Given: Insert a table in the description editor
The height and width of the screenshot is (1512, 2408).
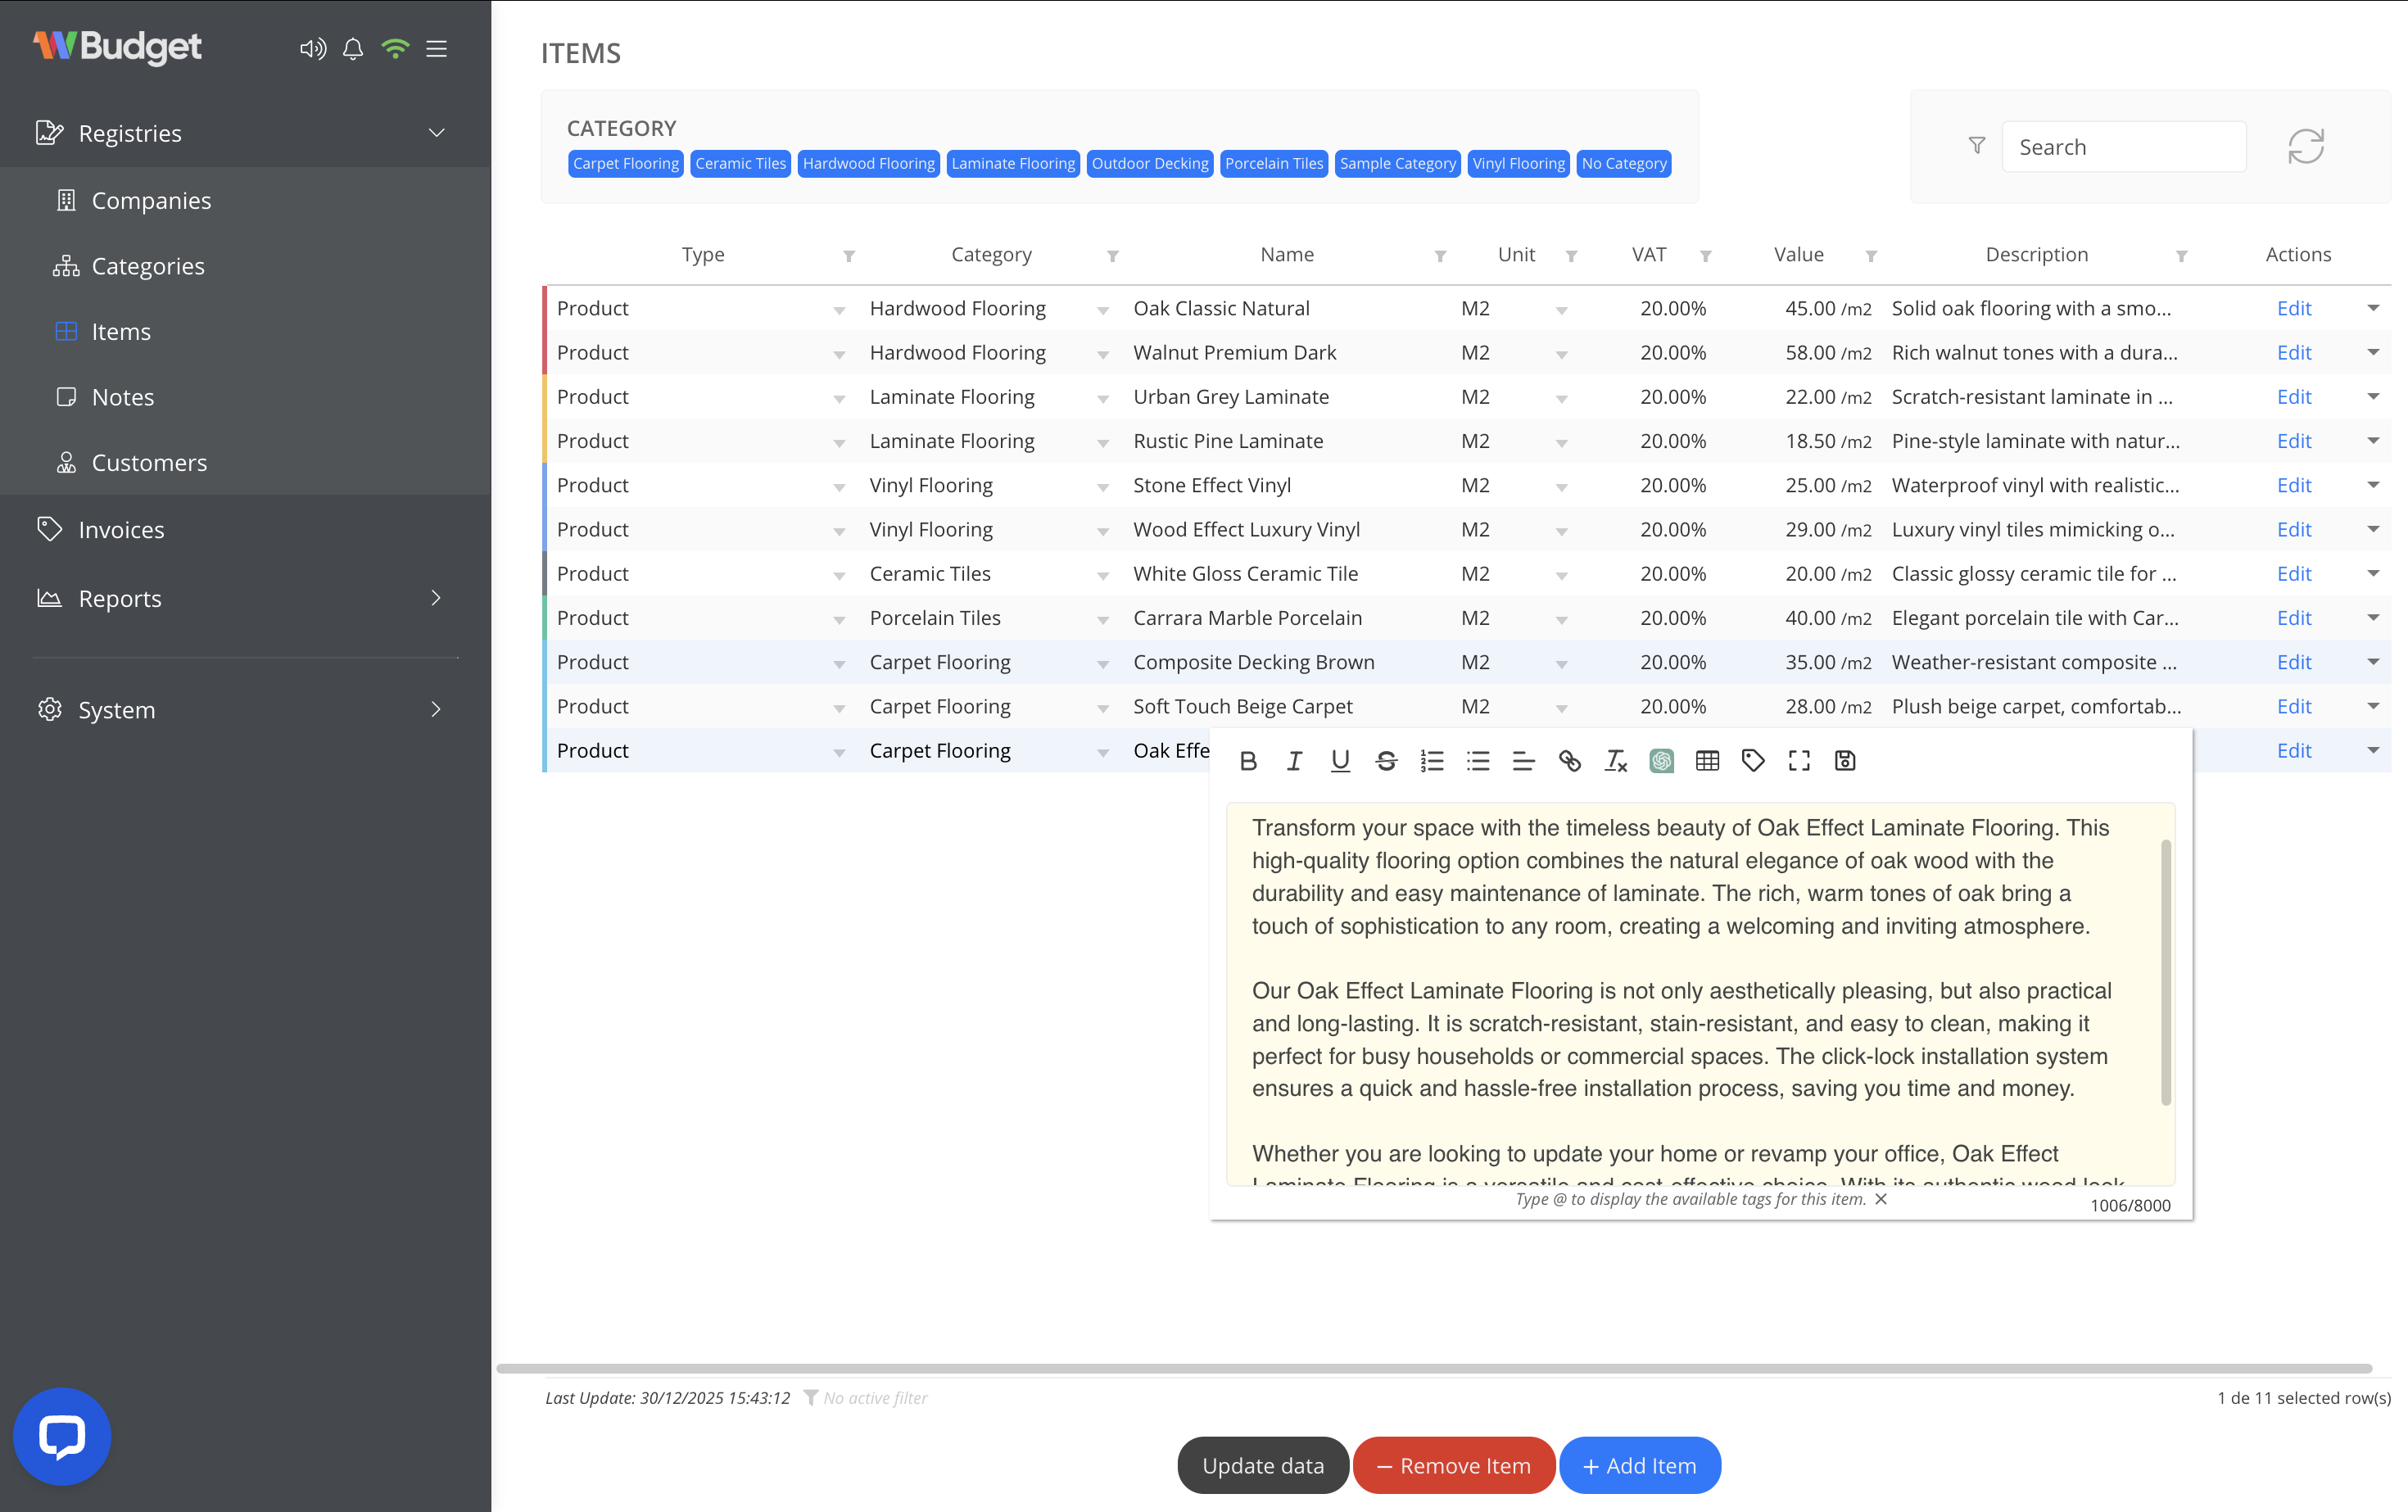Looking at the screenshot, I should click(x=1707, y=761).
